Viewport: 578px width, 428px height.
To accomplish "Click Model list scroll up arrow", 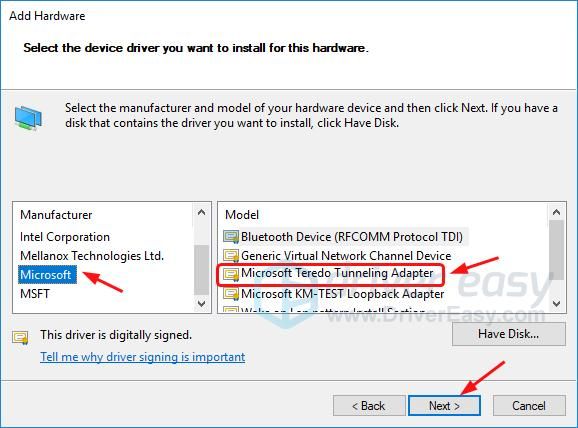I will coord(556,212).
